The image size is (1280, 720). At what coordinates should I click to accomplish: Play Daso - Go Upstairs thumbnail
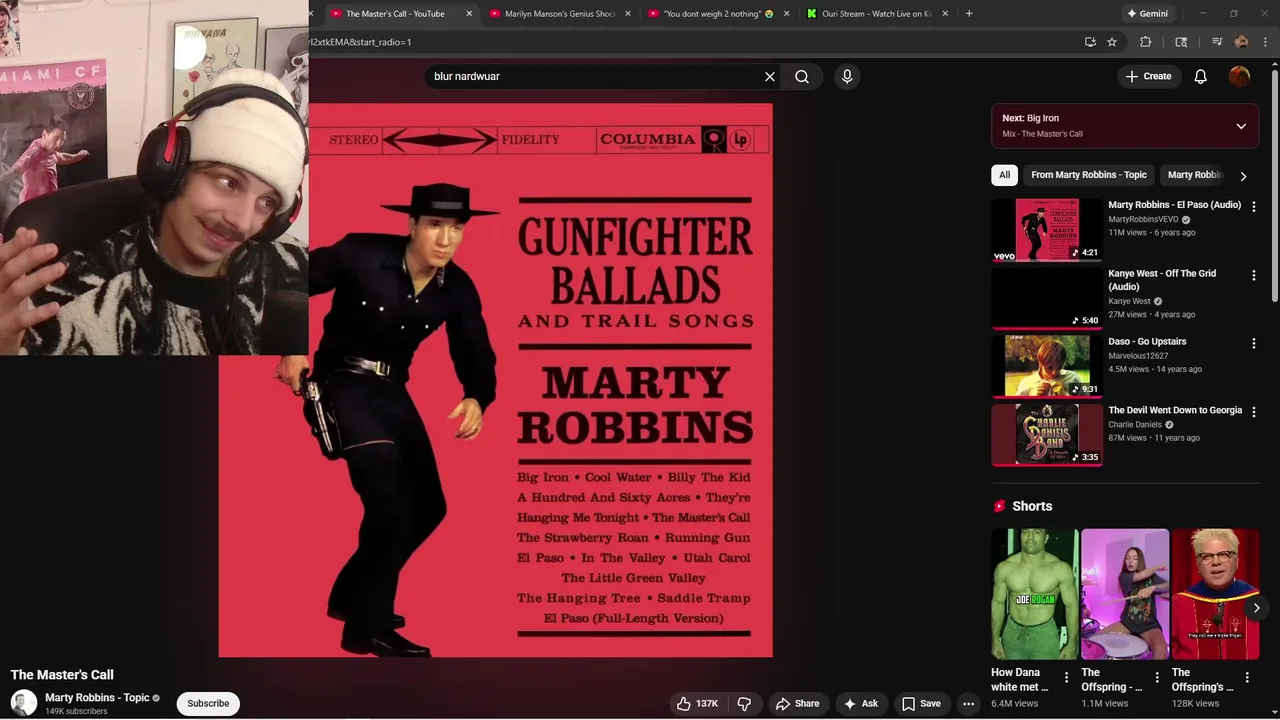[x=1046, y=366]
